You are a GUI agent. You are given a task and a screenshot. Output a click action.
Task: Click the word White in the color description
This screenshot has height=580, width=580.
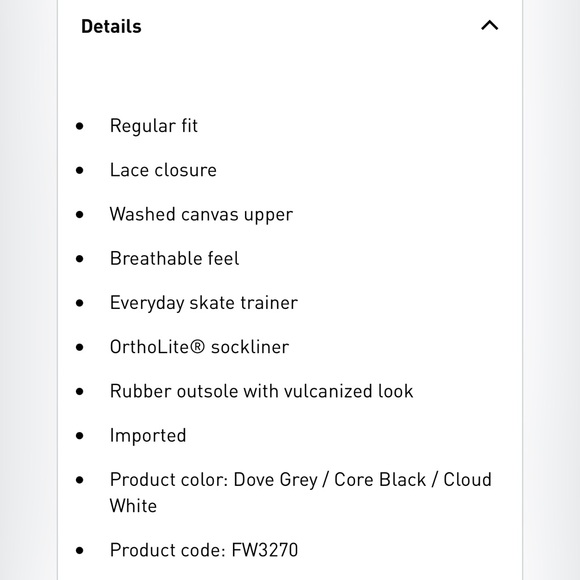click(133, 506)
